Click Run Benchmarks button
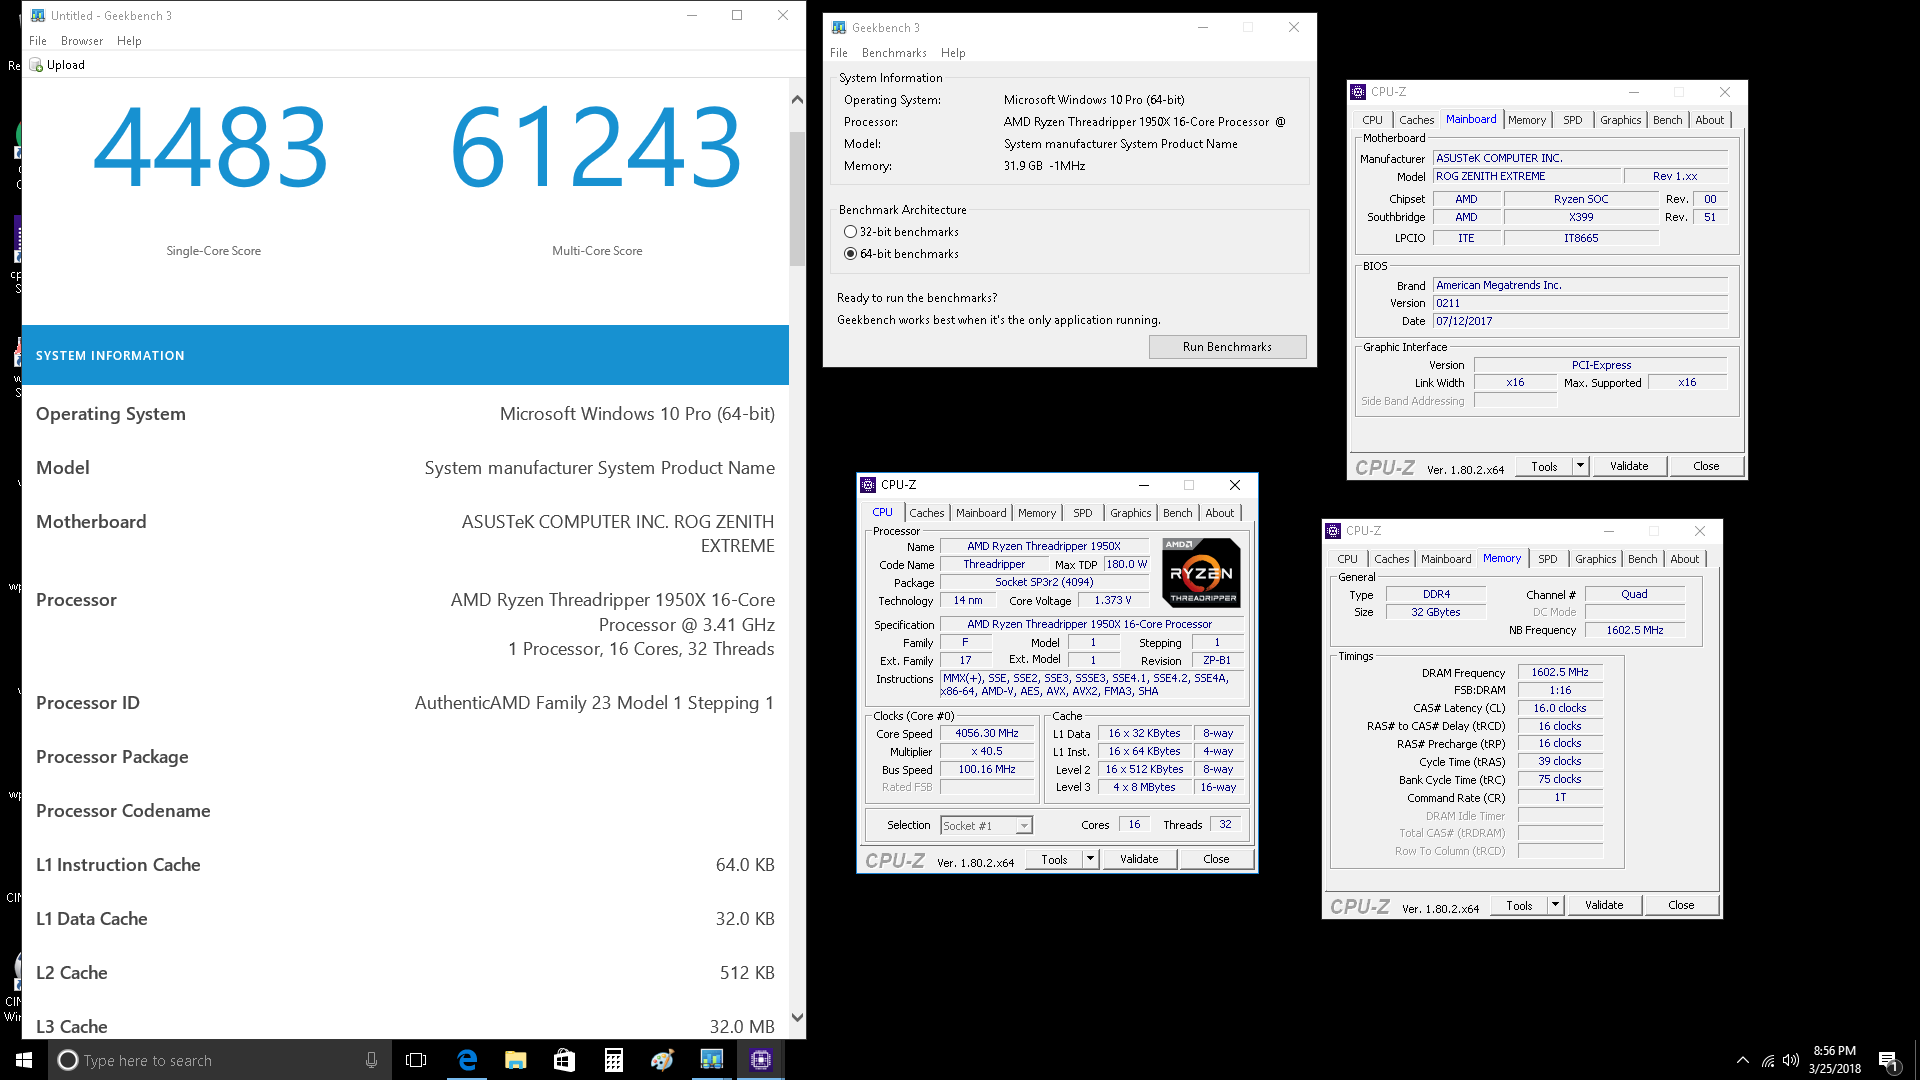This screenshot has width=1920, height=1080. point(1227,347)
